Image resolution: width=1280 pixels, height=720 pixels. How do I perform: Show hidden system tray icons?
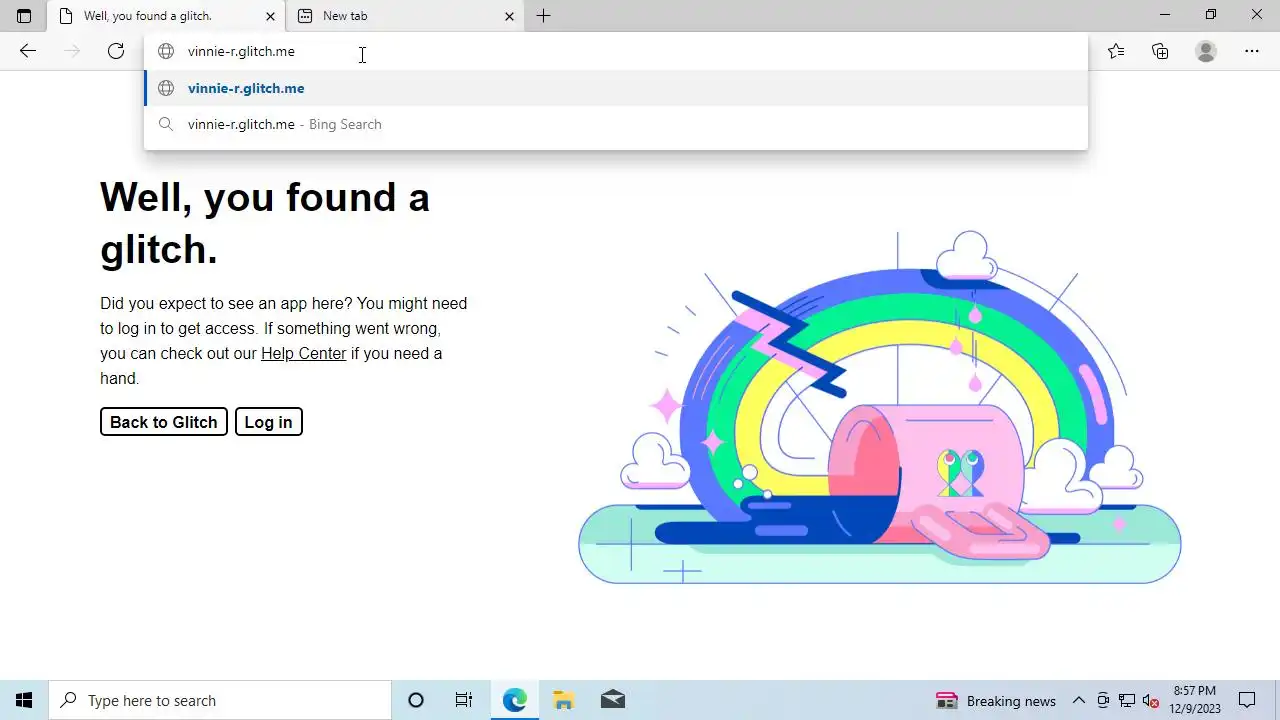coord(1079,700)
